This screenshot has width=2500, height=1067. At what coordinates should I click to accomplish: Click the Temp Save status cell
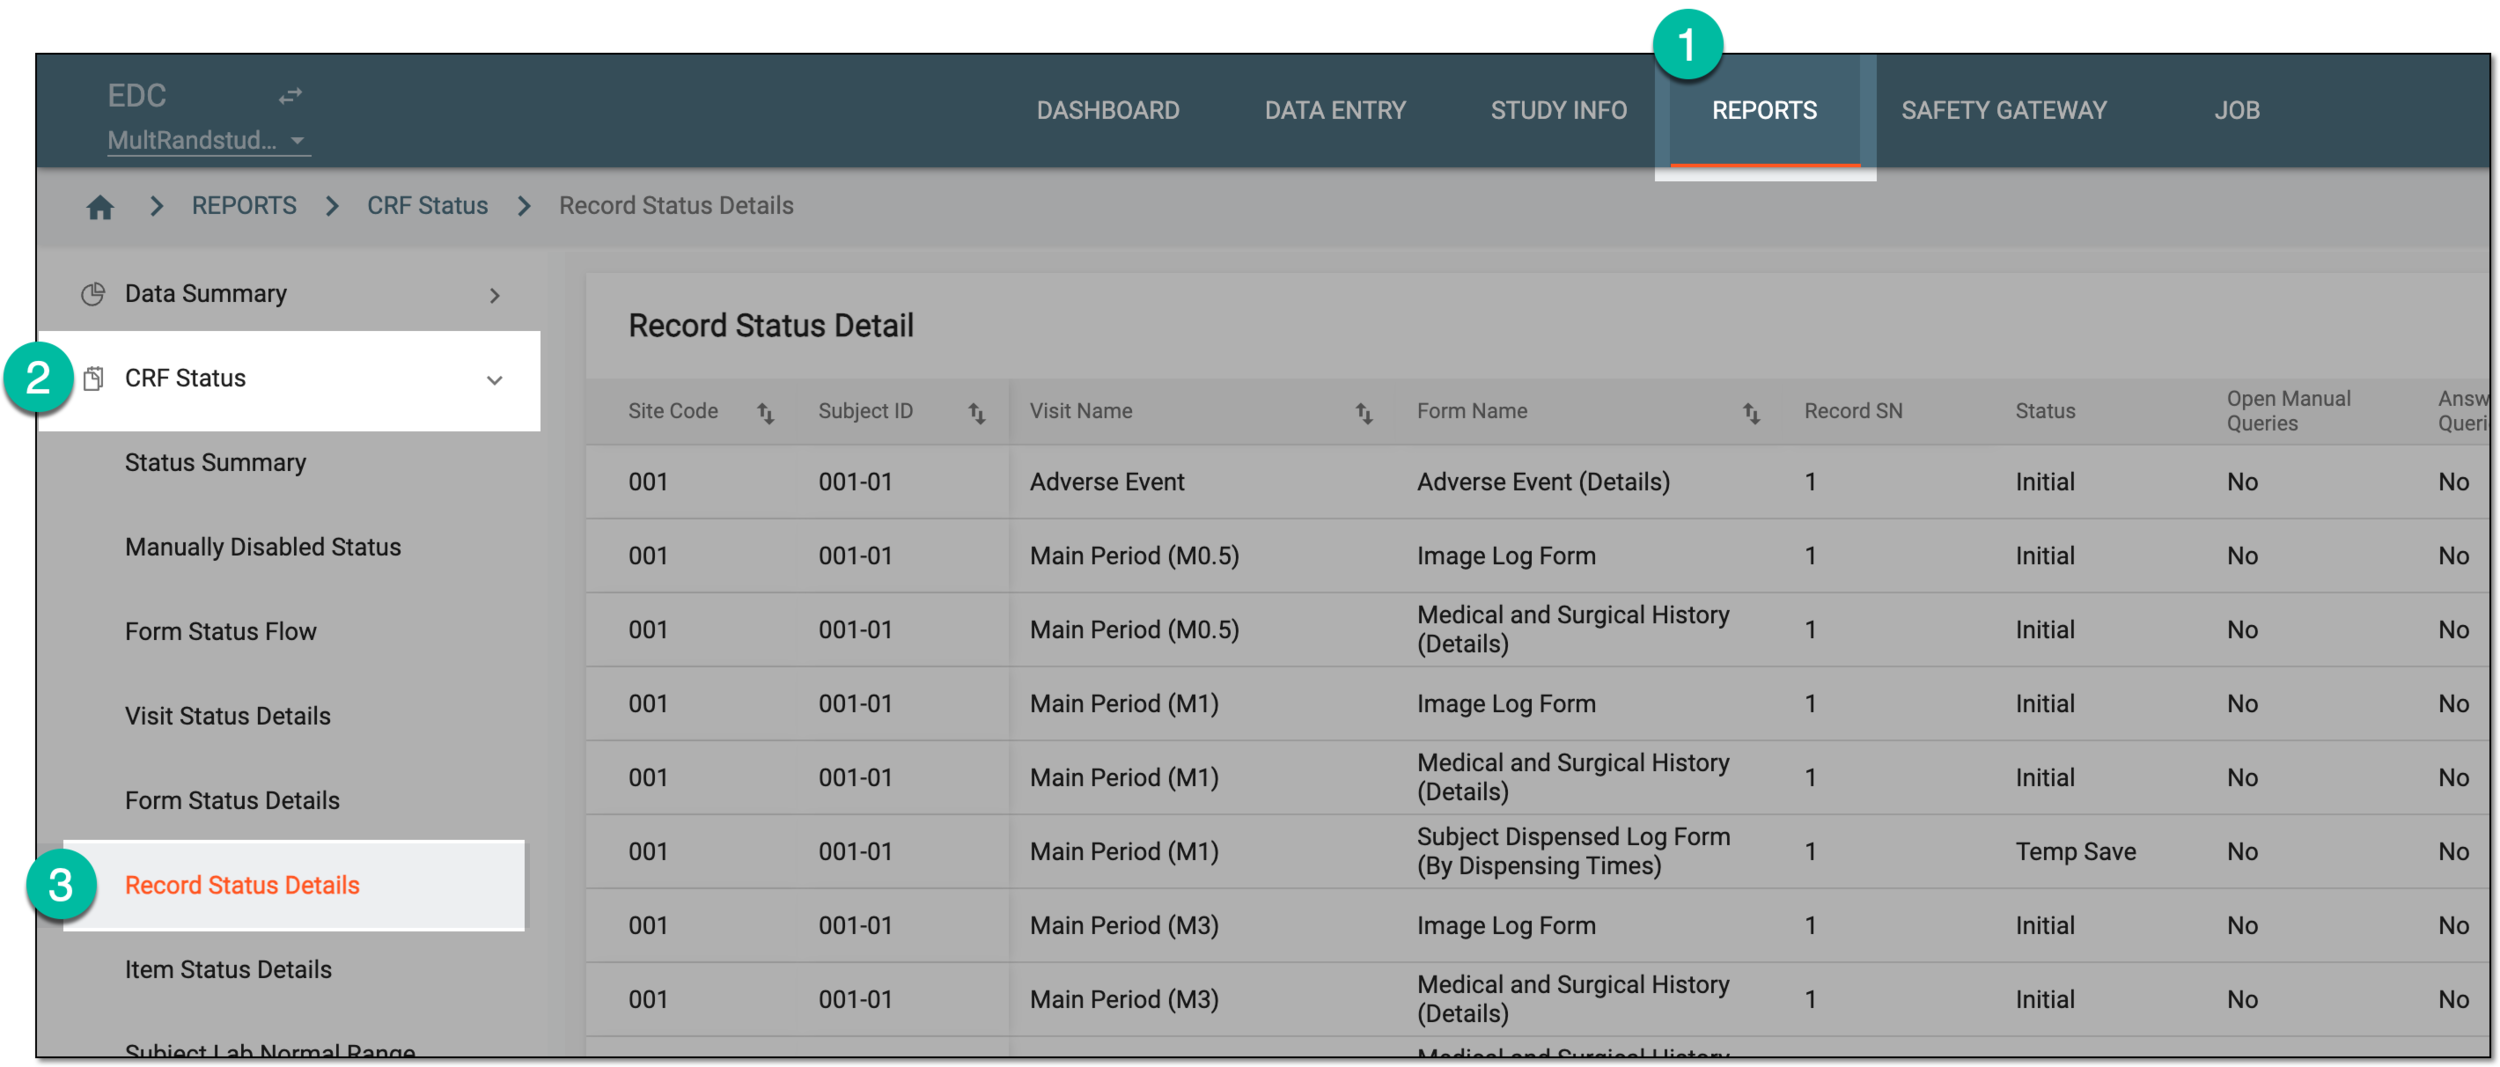(2075, 852)
